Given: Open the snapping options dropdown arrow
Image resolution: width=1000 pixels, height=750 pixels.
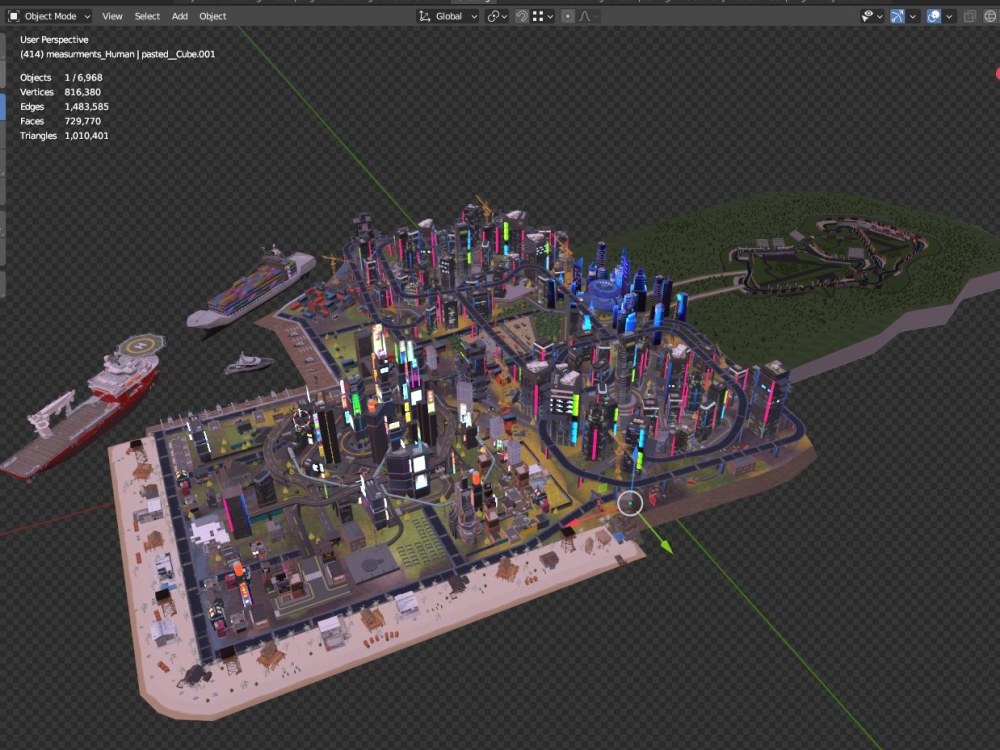Looking at the screenshot, I should [550, 15].
